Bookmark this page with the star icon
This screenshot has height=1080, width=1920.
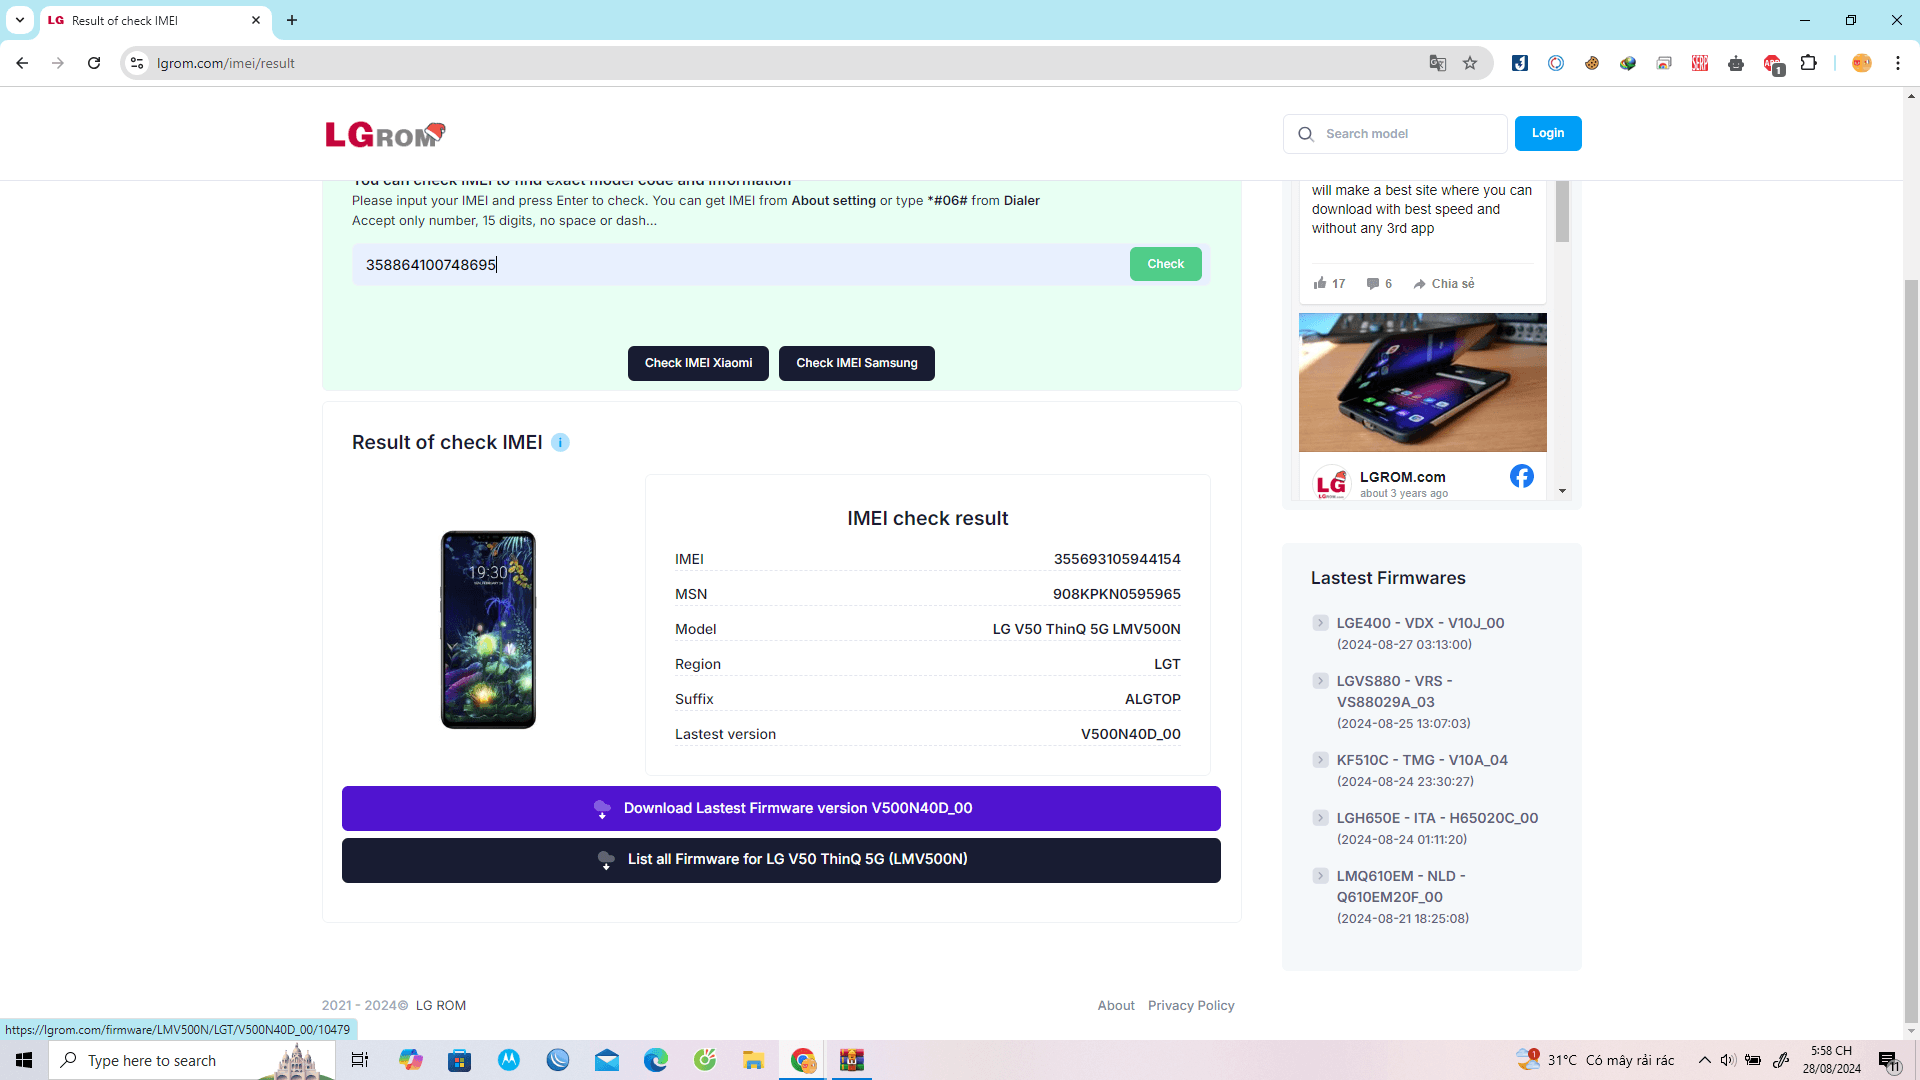point(1470,63)
